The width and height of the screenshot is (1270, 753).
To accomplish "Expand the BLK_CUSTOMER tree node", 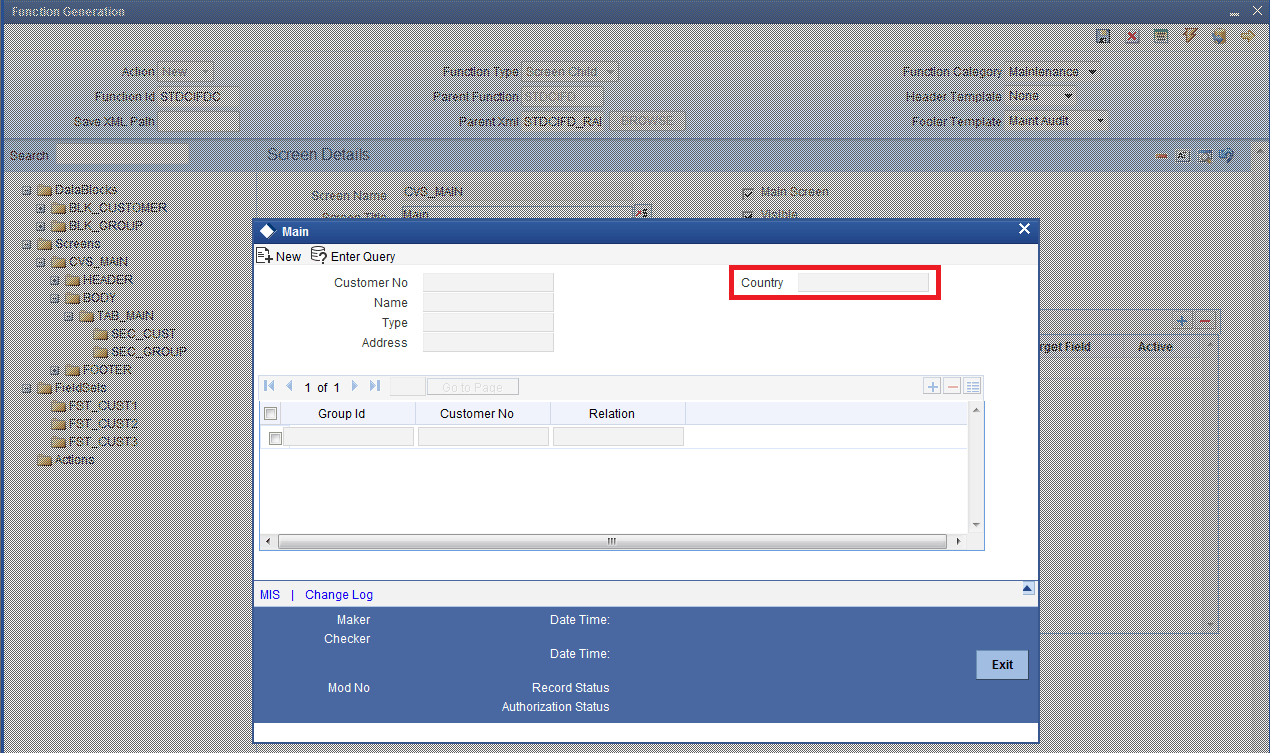I will coord(41,208).
